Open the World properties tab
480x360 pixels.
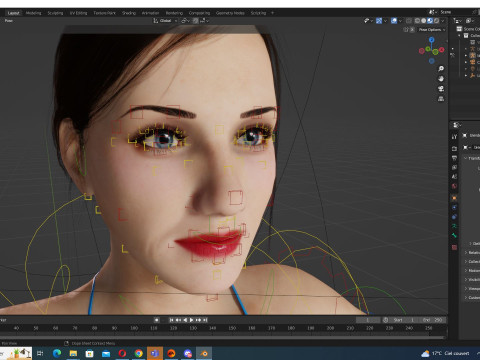(454, 186)
